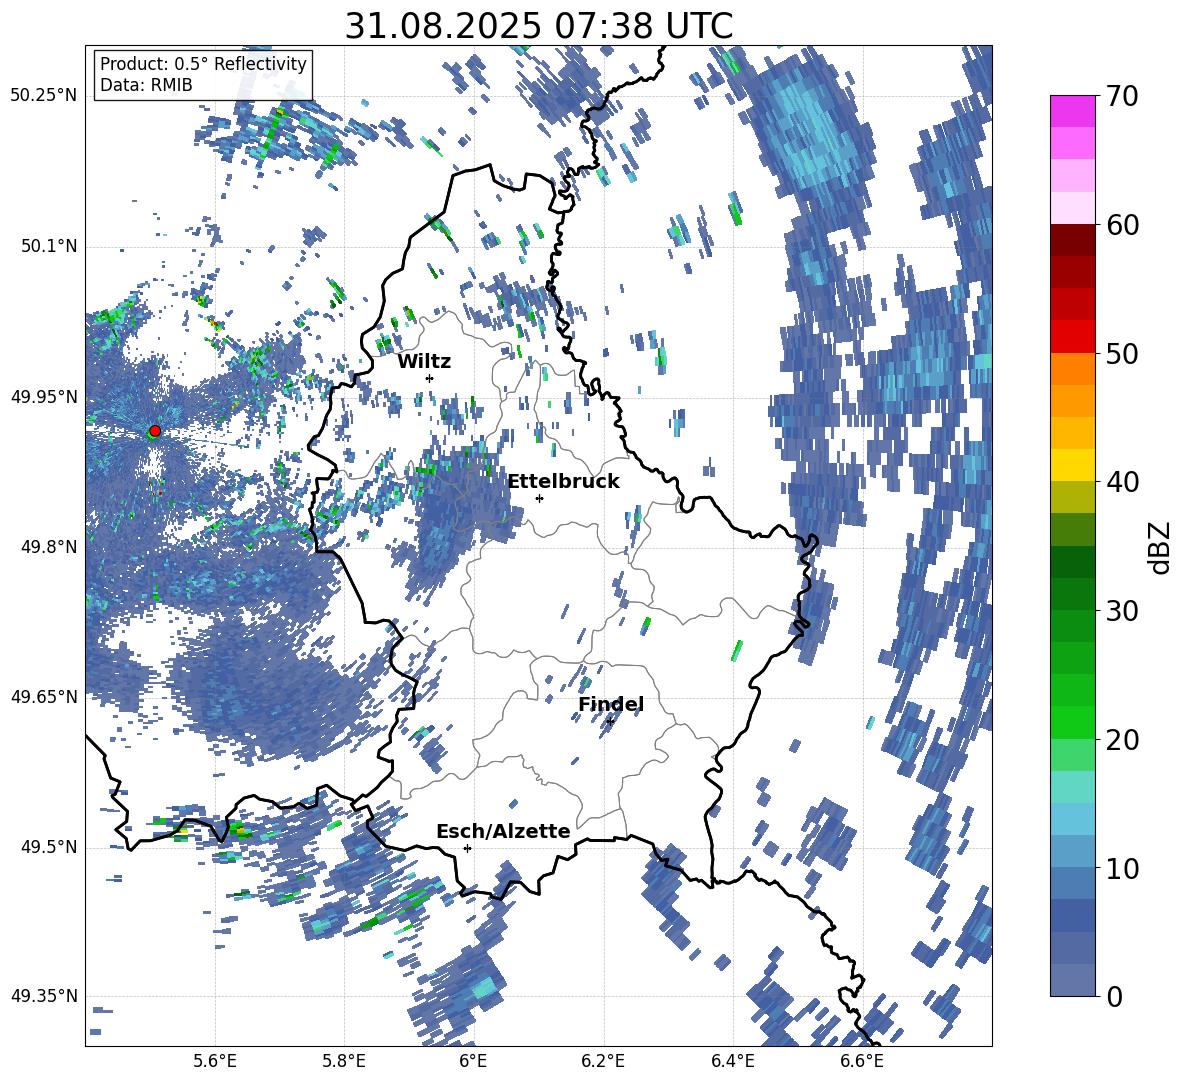The image size is (1184, 1081).
Task: Click the 6°E longitude label
Action: pyautogui.click(x=473, y=1061)
